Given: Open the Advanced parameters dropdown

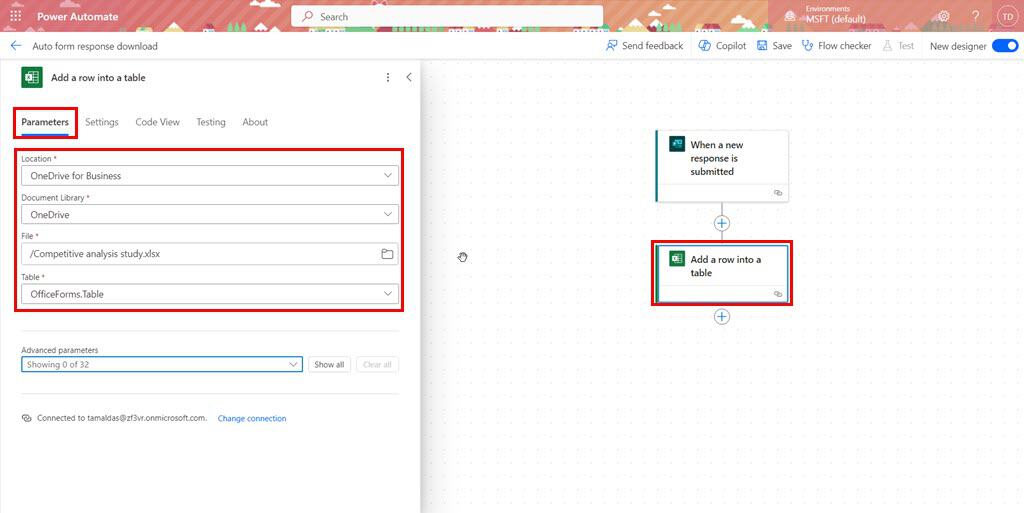Looking at the screenshot, I should (x=162, y=364).
